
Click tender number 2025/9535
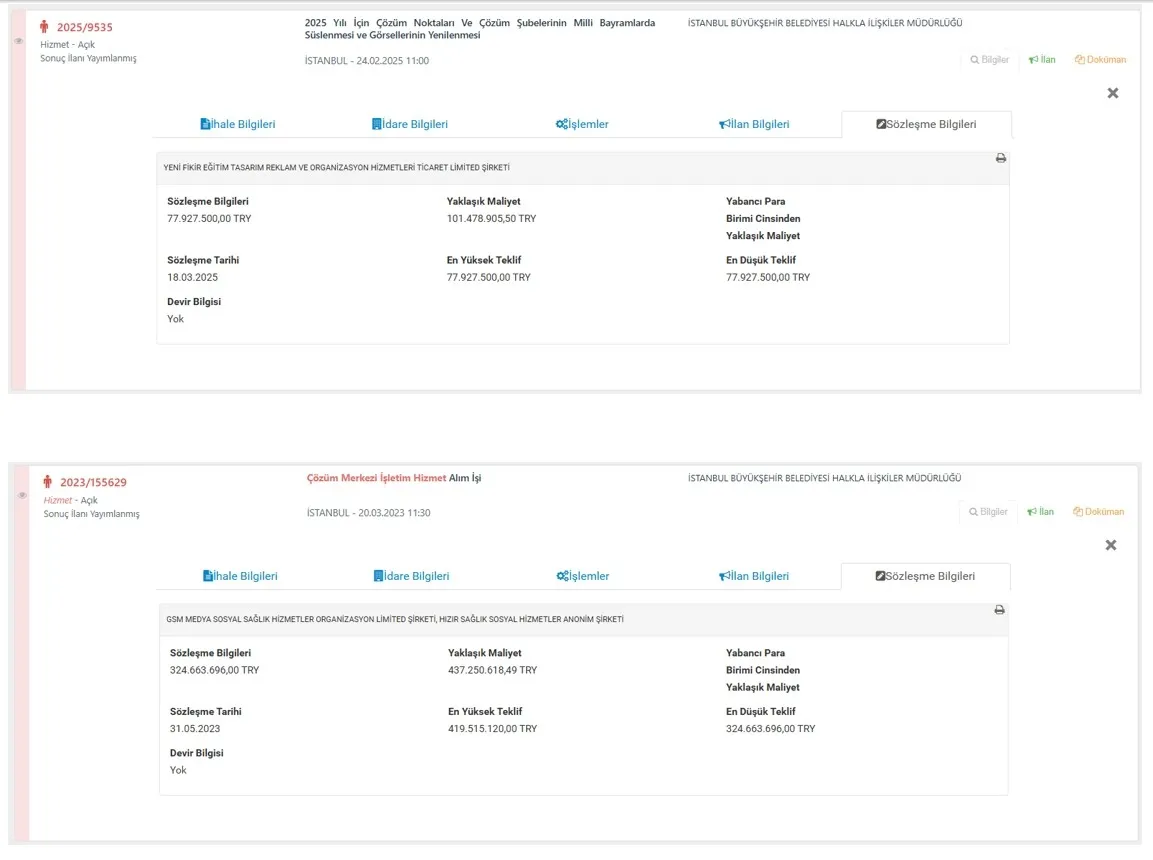point(85,27)
